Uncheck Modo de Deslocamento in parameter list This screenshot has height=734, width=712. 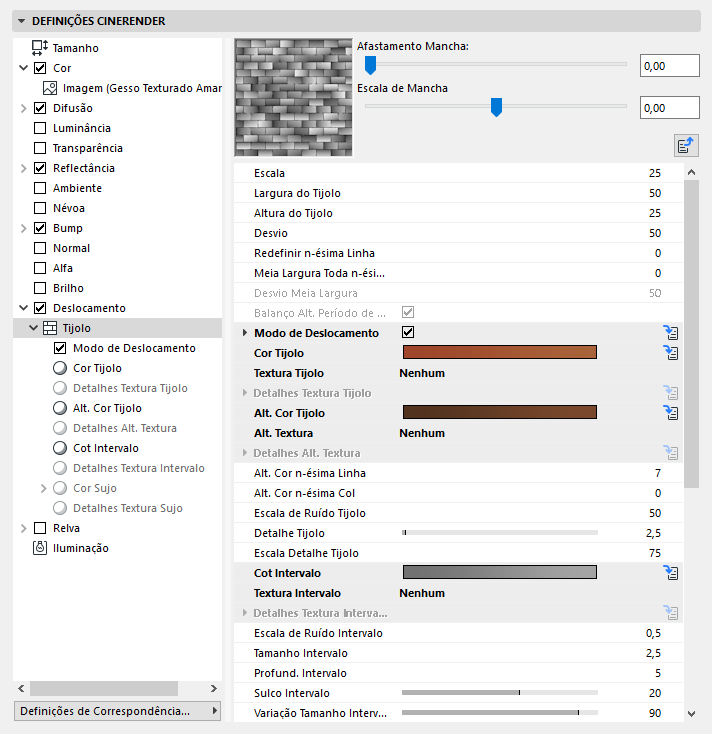[408, 333]
